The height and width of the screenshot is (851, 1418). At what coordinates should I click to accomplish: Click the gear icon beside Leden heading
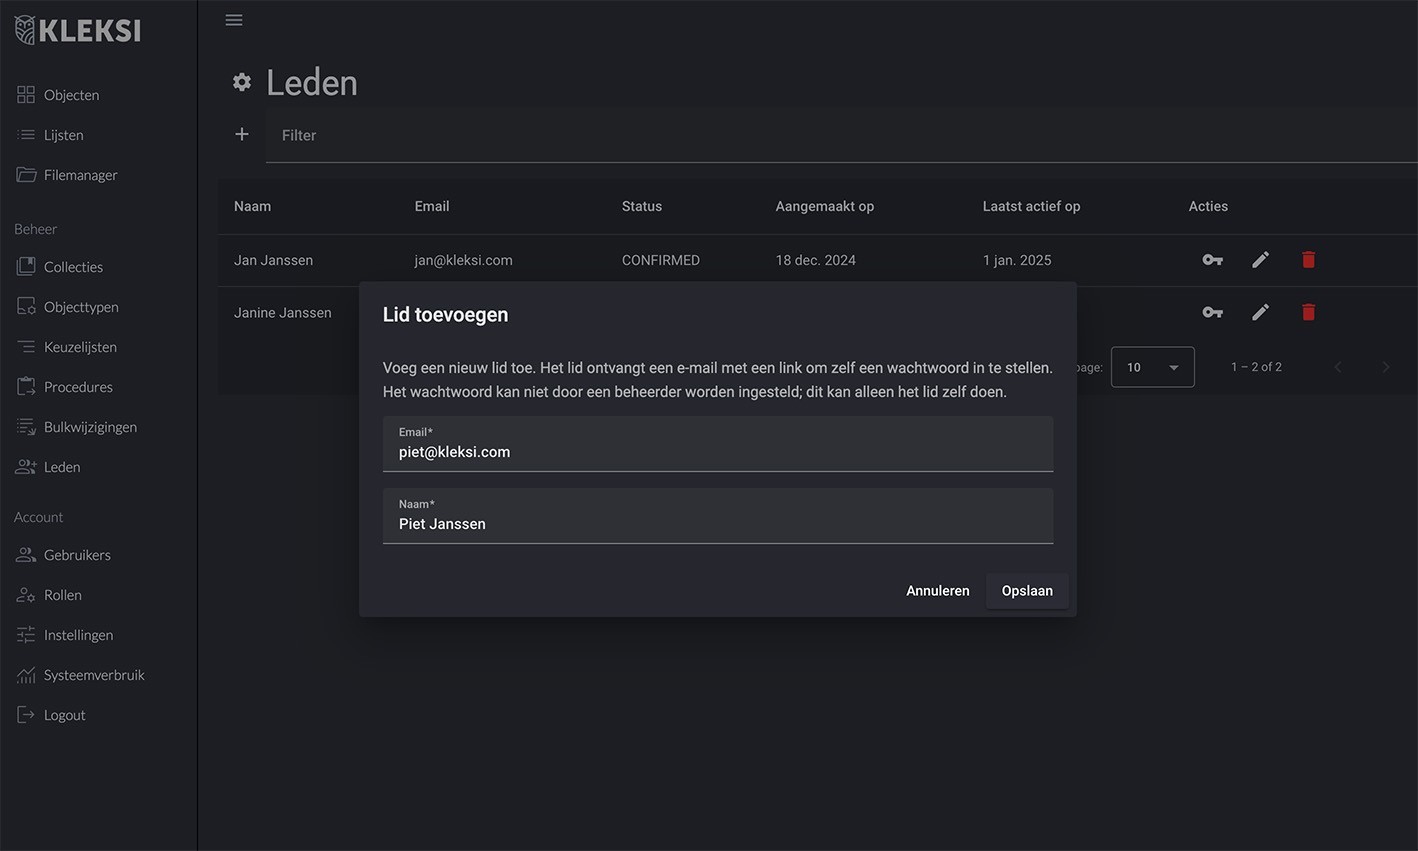pyautogui.click(x=242, y=83)
